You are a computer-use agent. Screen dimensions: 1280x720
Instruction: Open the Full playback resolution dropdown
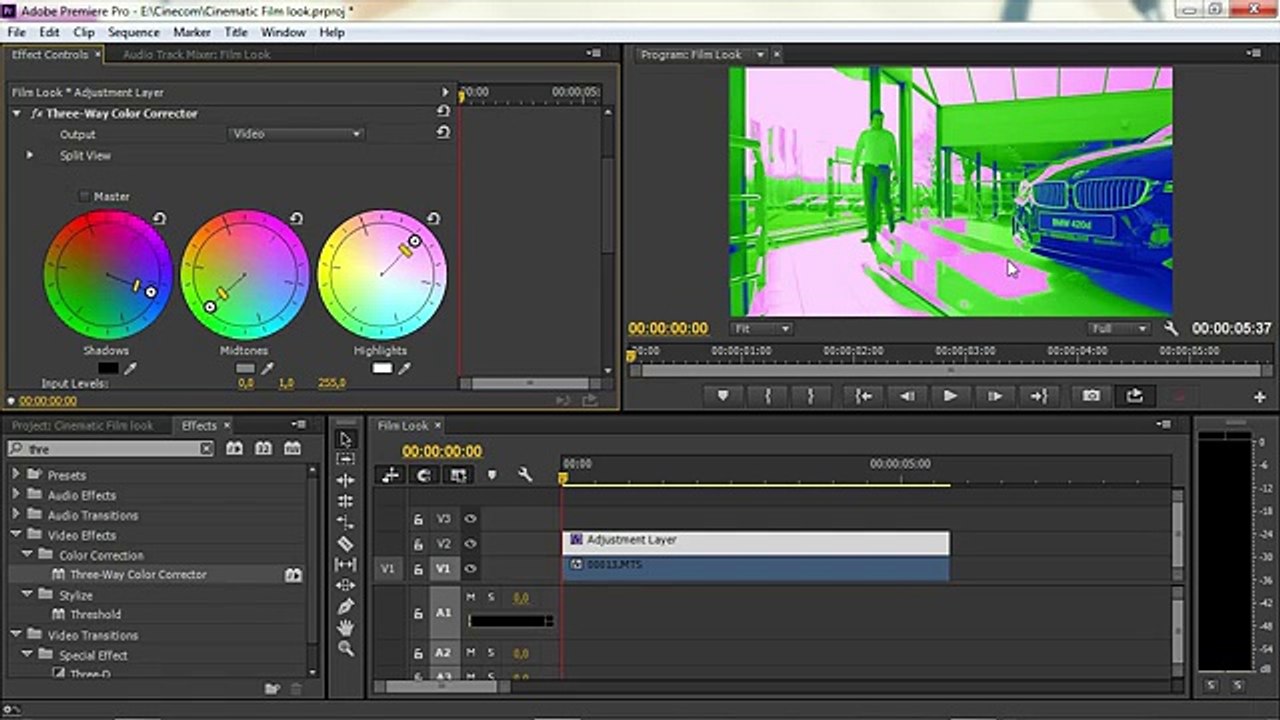click(x=1119, y=328)
